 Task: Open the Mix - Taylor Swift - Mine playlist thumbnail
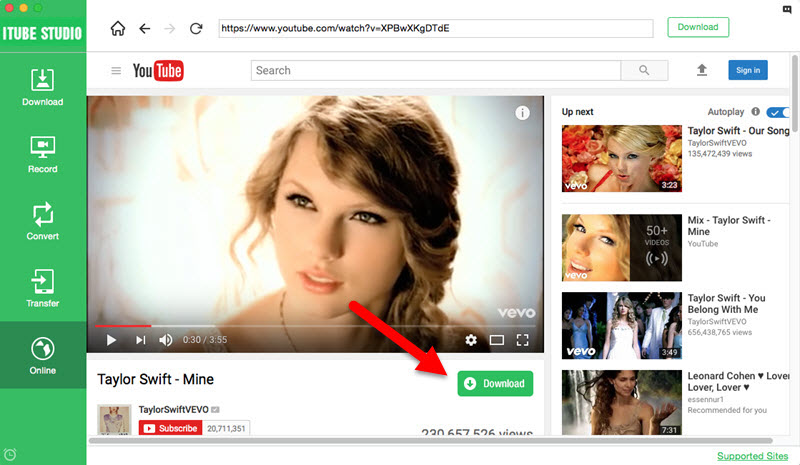point(621,248)
